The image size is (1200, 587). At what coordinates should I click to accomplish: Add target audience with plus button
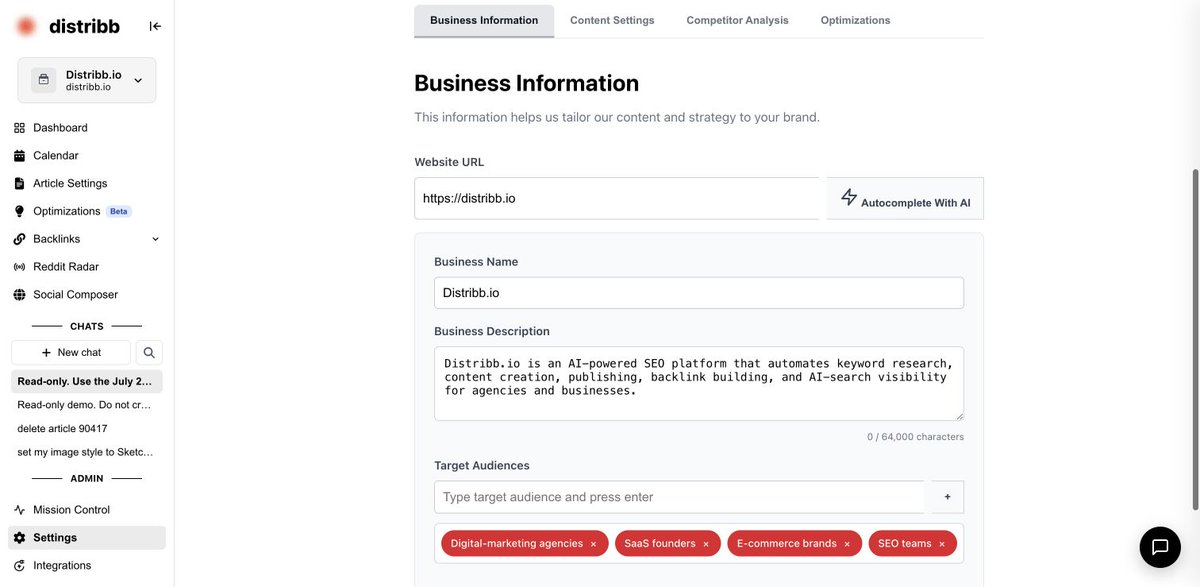click(947, 497)
